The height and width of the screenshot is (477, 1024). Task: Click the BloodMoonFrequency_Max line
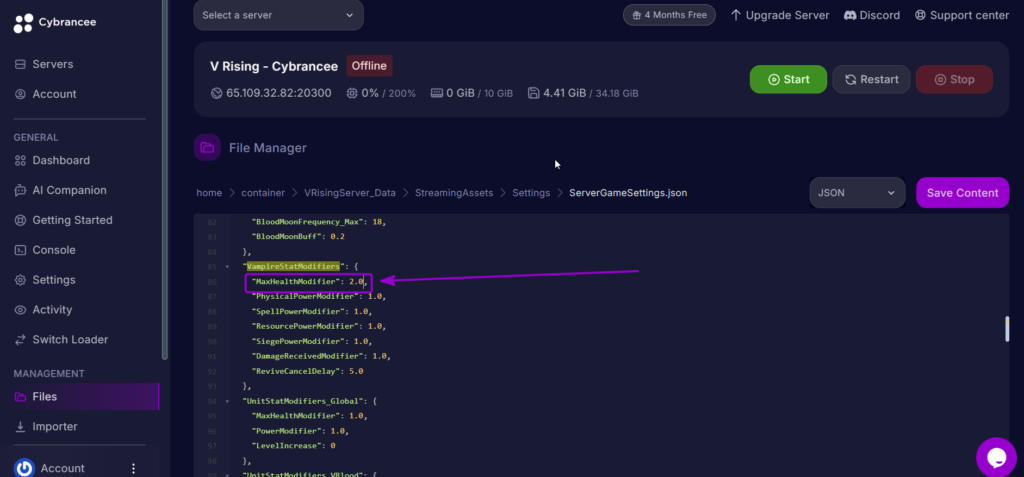pos(319,222)
